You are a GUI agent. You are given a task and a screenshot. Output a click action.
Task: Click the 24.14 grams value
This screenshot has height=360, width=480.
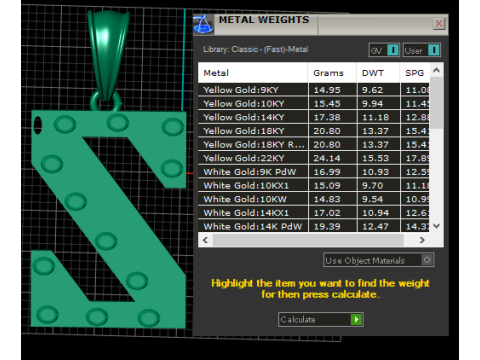[x=327, y=158]
